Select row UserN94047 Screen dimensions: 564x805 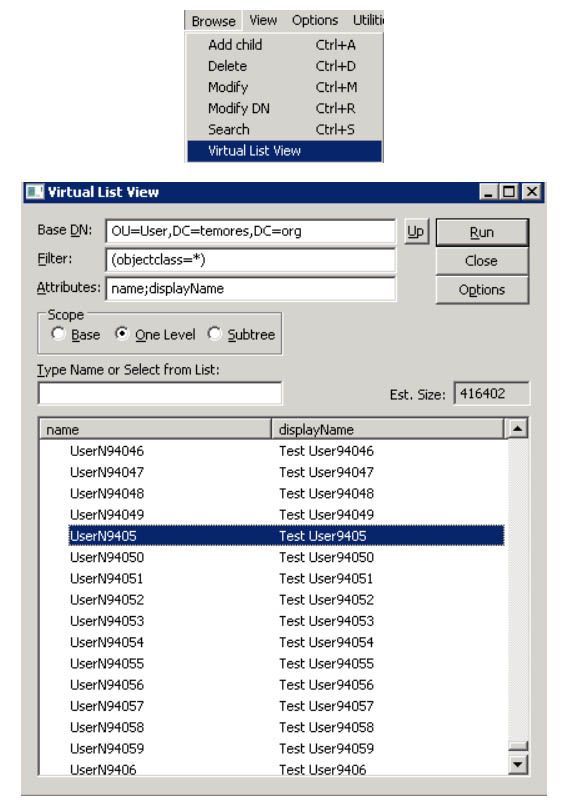[x=286, y=472]
